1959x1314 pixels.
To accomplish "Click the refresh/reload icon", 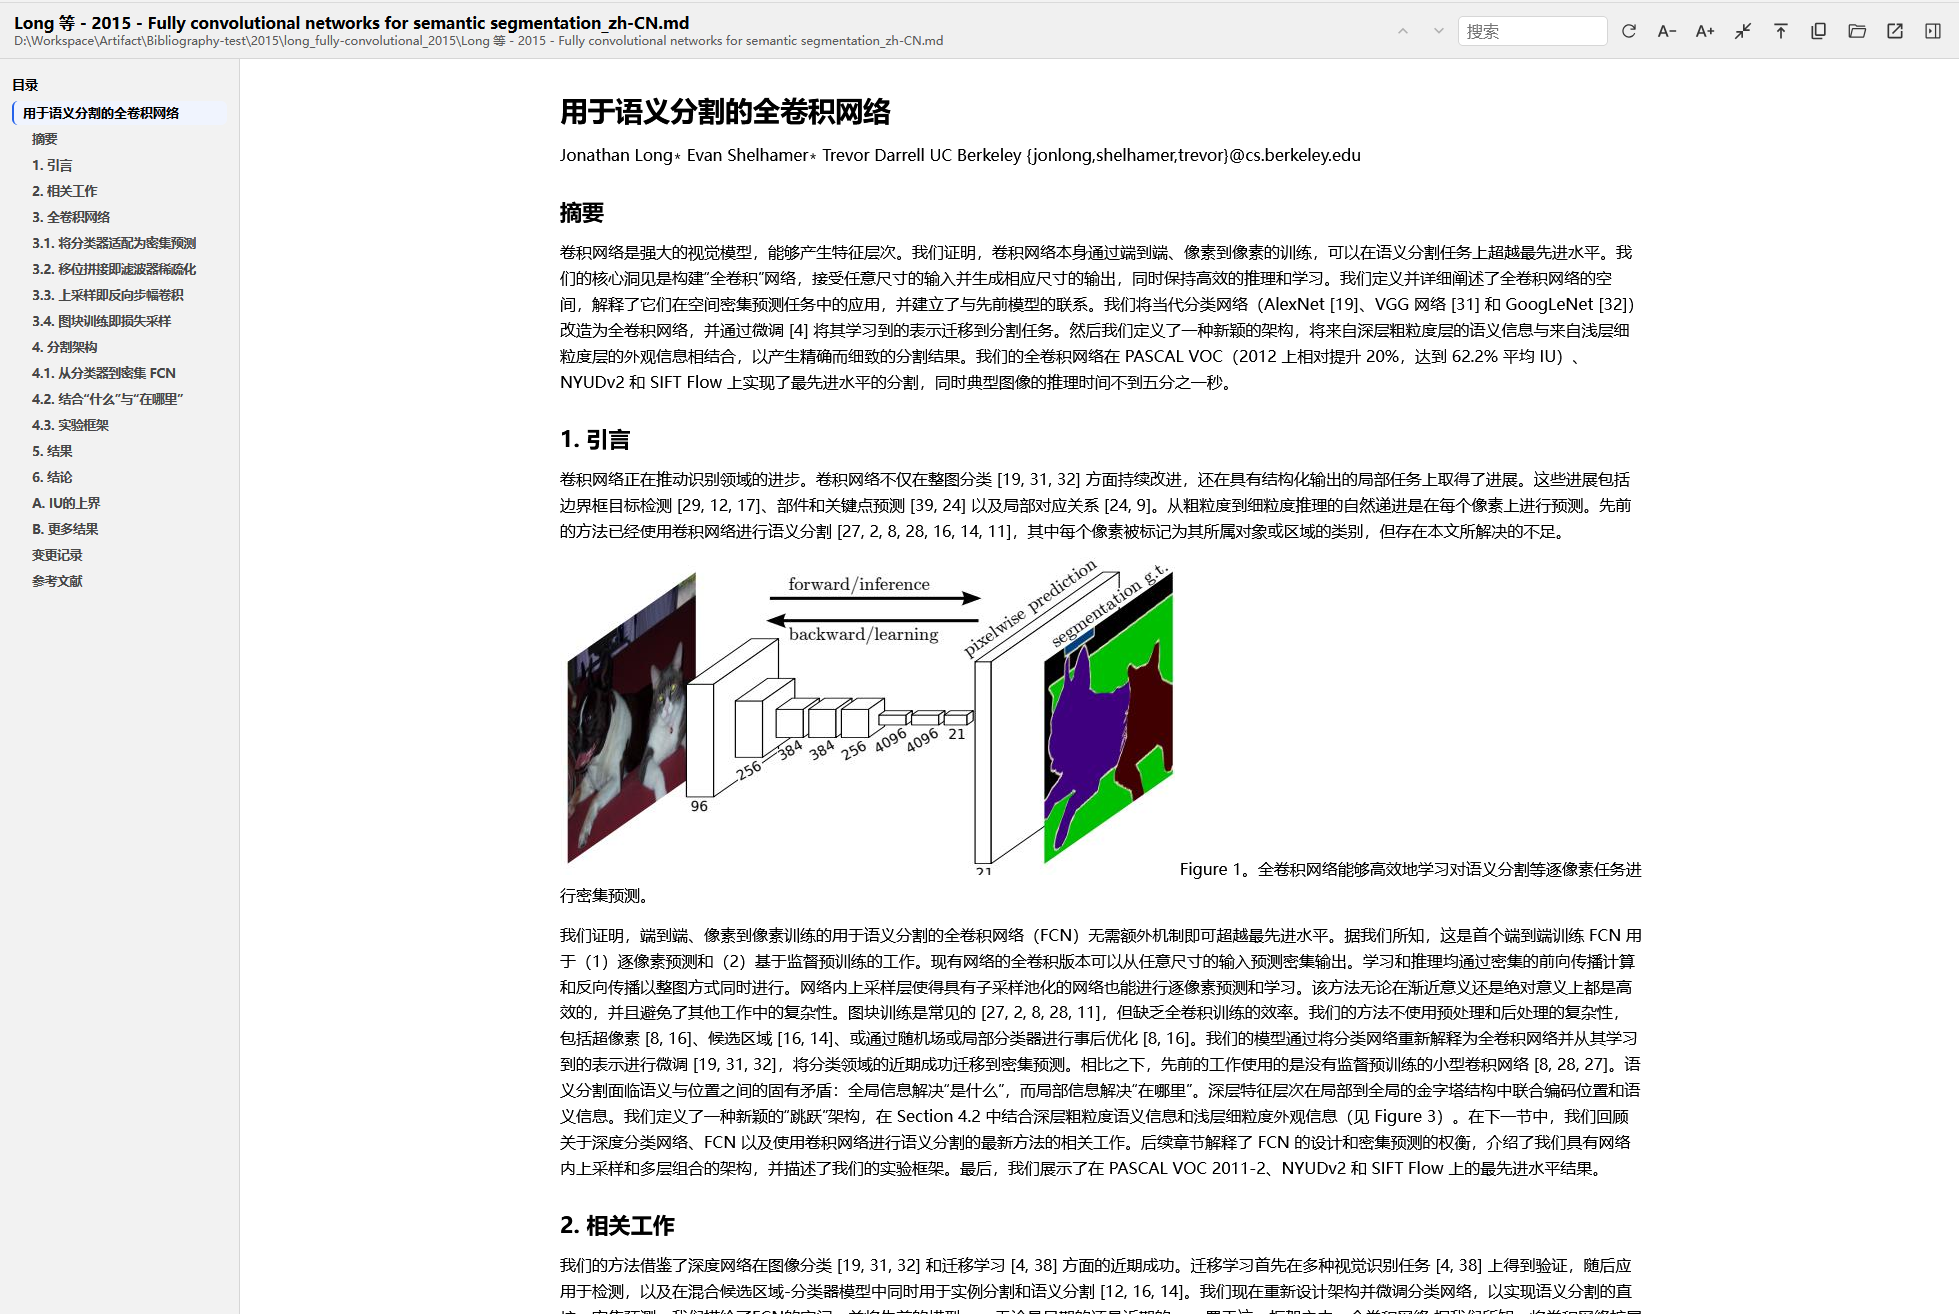I will (x=1629, y=31).
